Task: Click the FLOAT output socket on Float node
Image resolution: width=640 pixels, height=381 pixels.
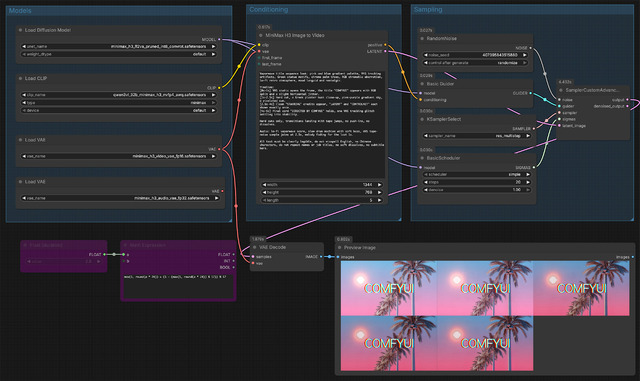Action: 104,254
